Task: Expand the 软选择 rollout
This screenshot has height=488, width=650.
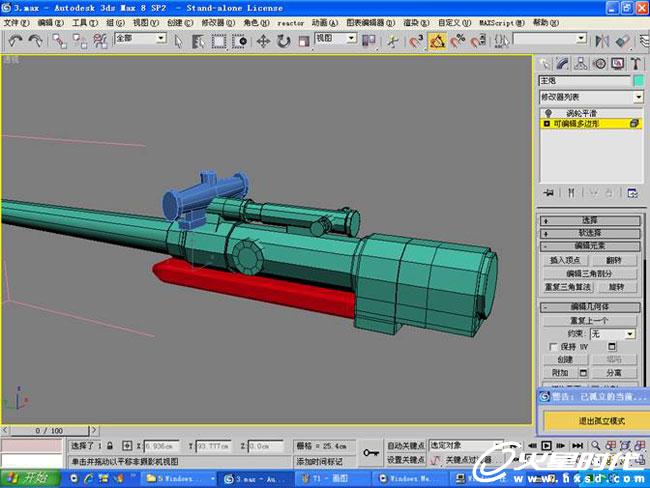Action: point(590,233)
